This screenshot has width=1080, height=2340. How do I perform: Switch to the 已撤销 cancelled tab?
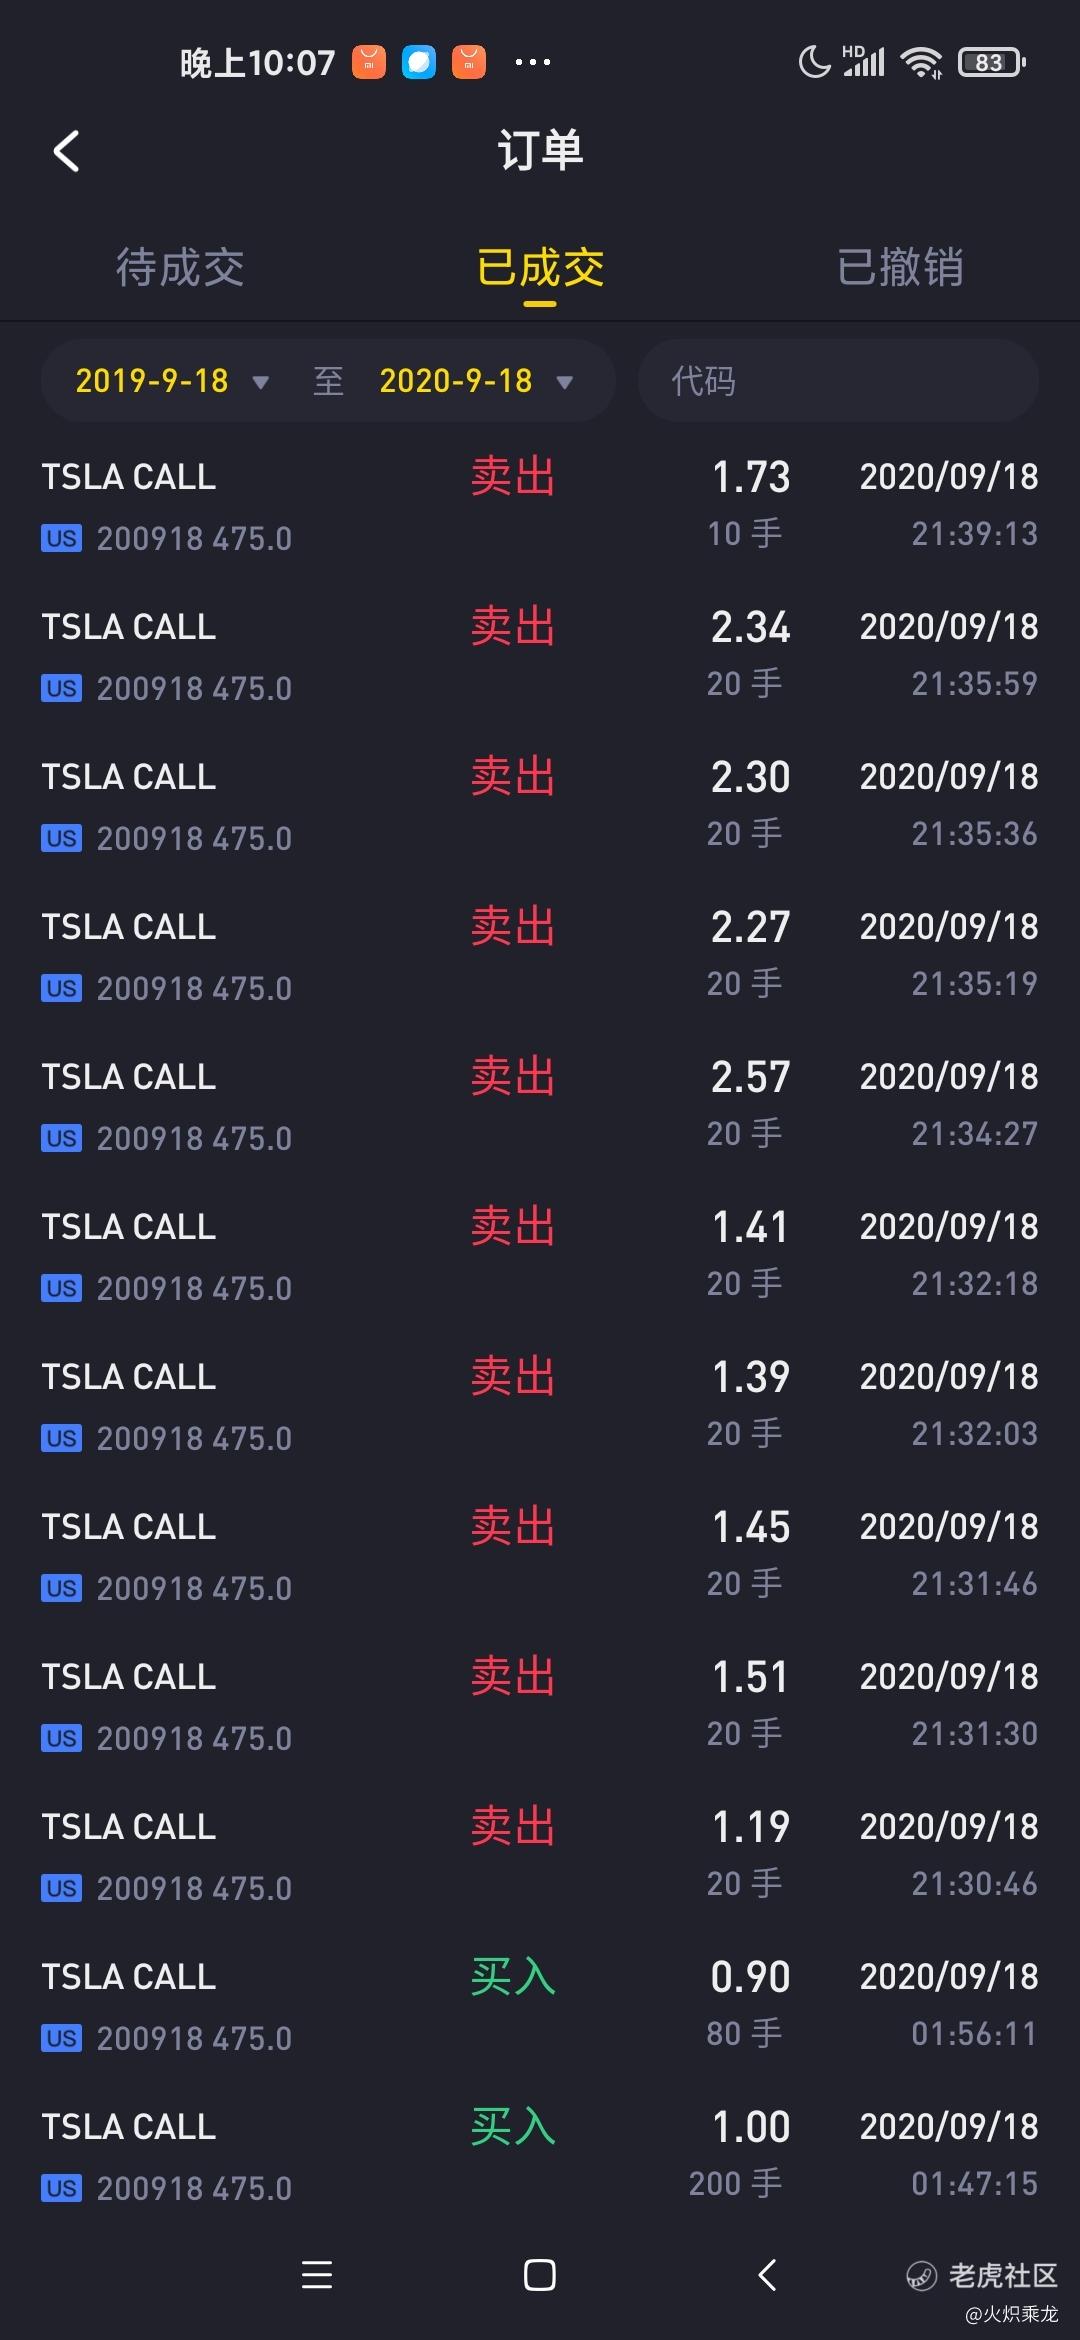click(900, 268)
